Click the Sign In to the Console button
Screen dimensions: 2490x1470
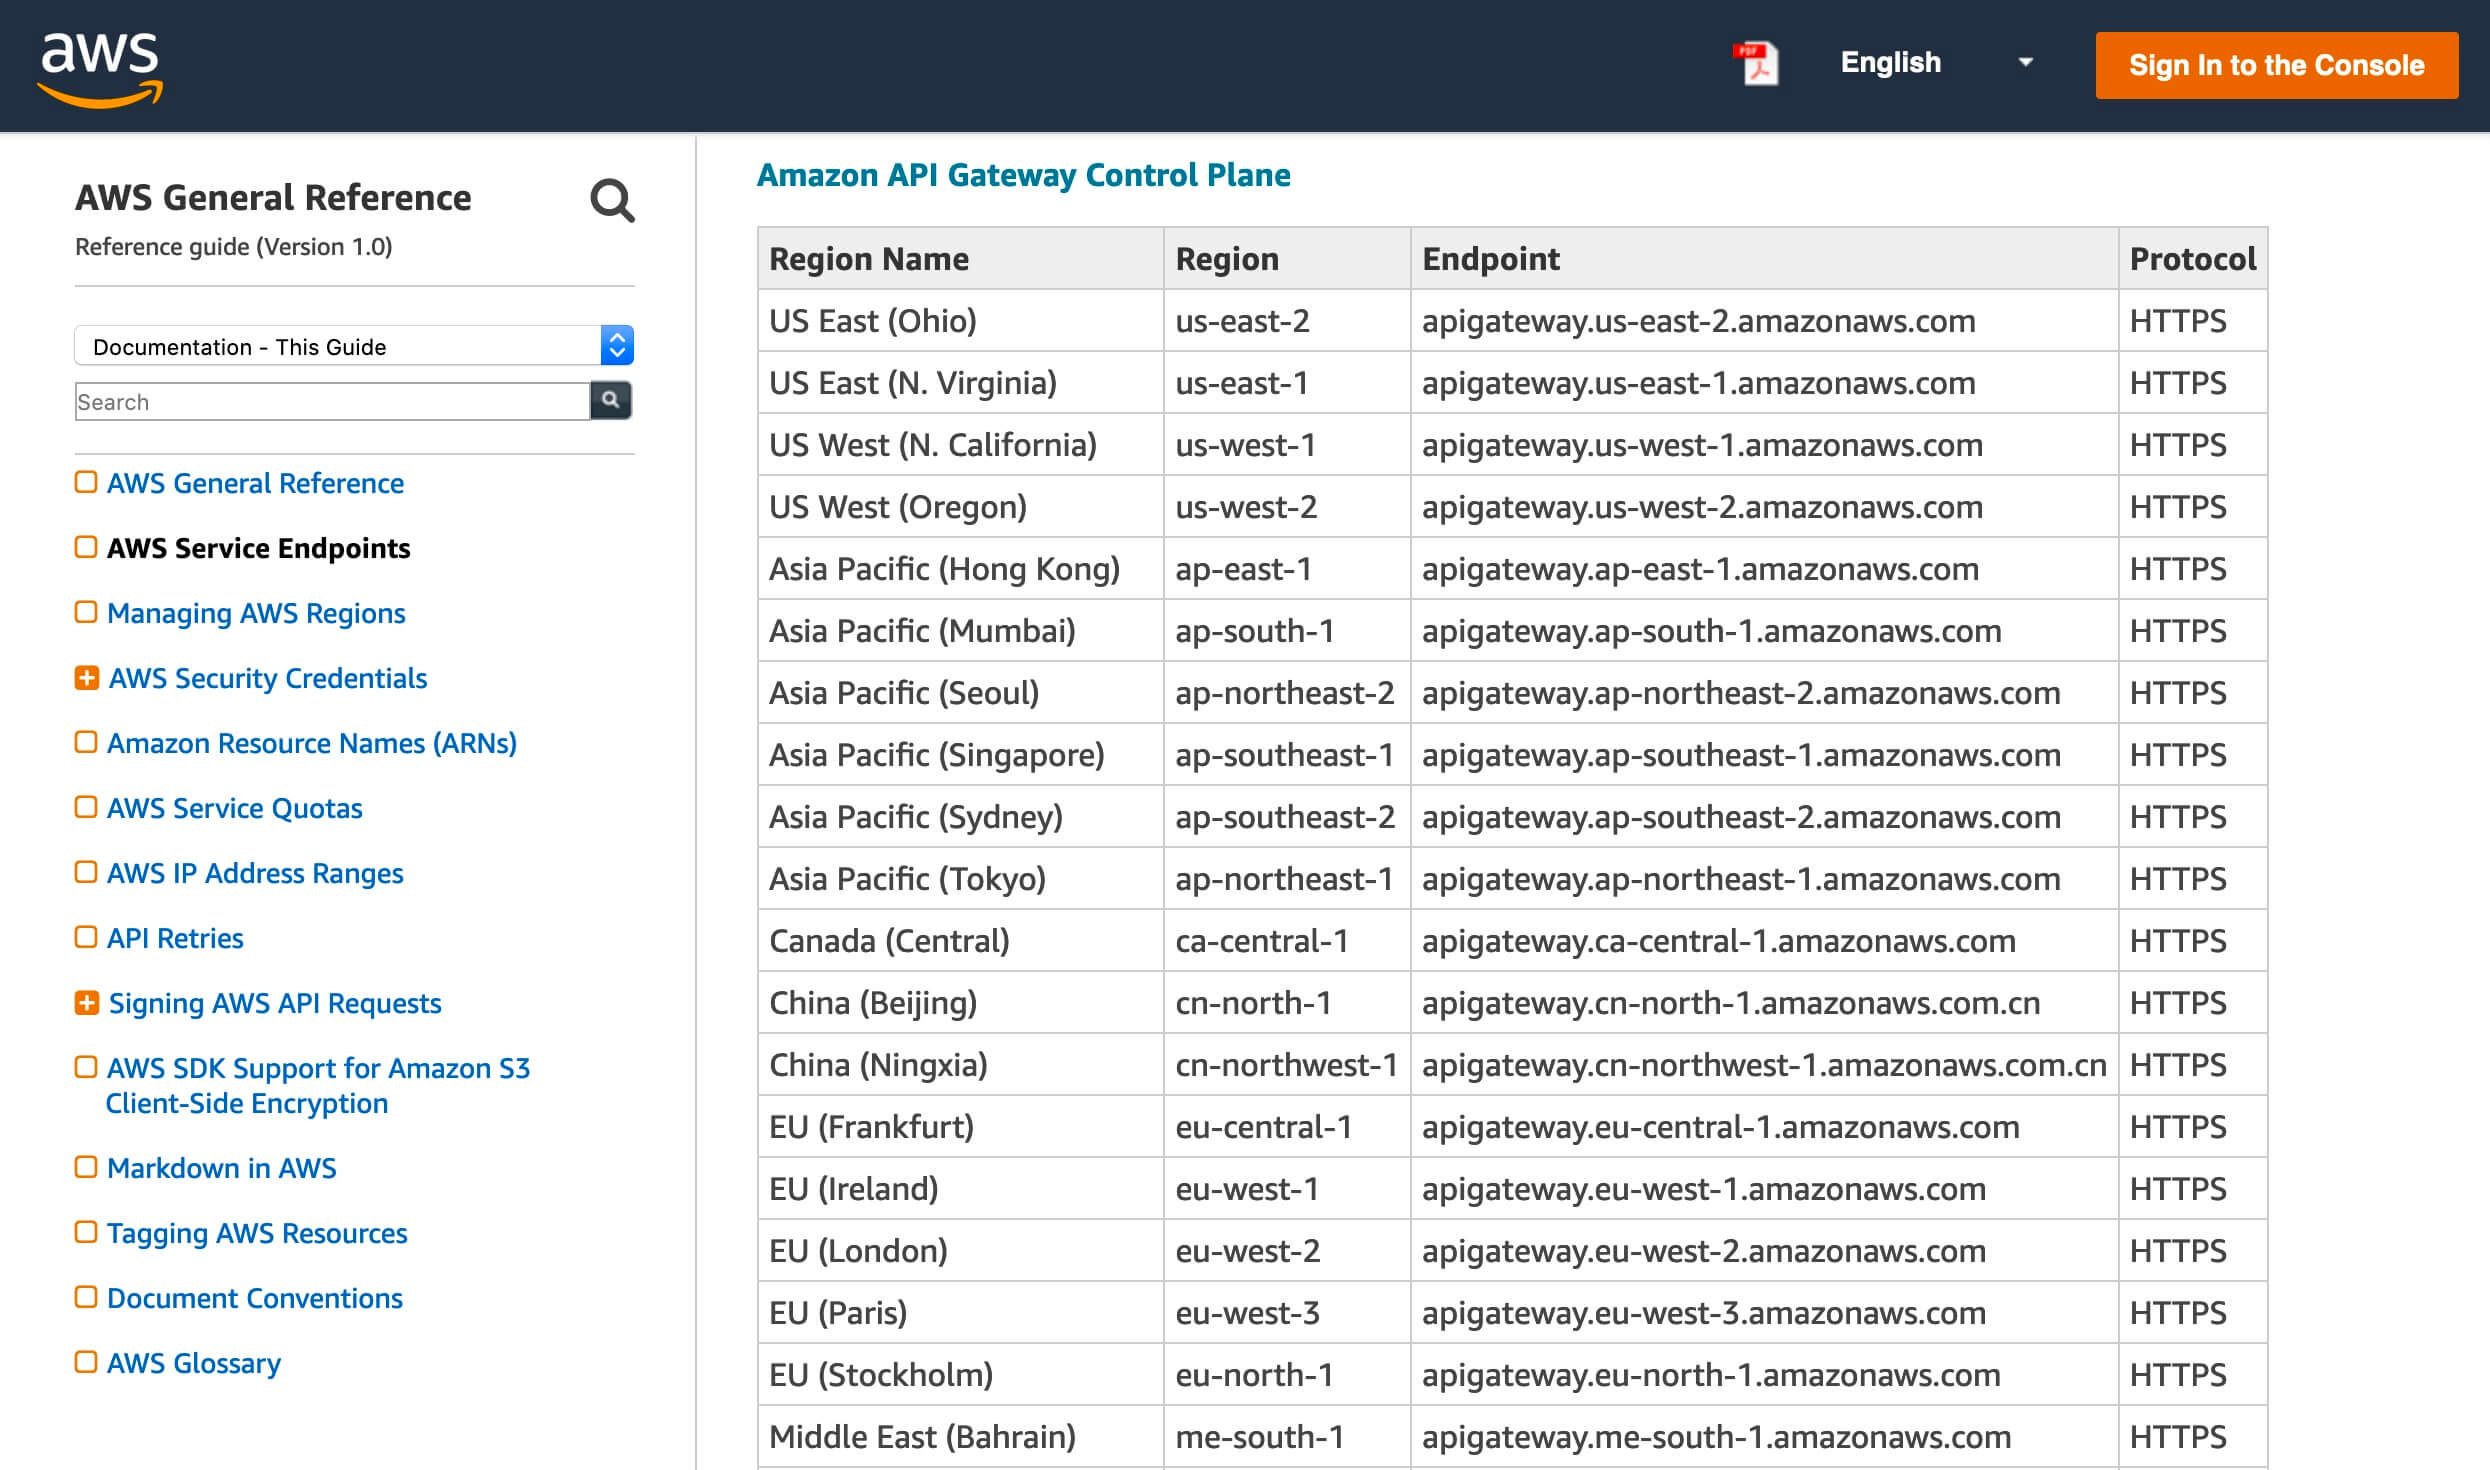[2276, 65]
